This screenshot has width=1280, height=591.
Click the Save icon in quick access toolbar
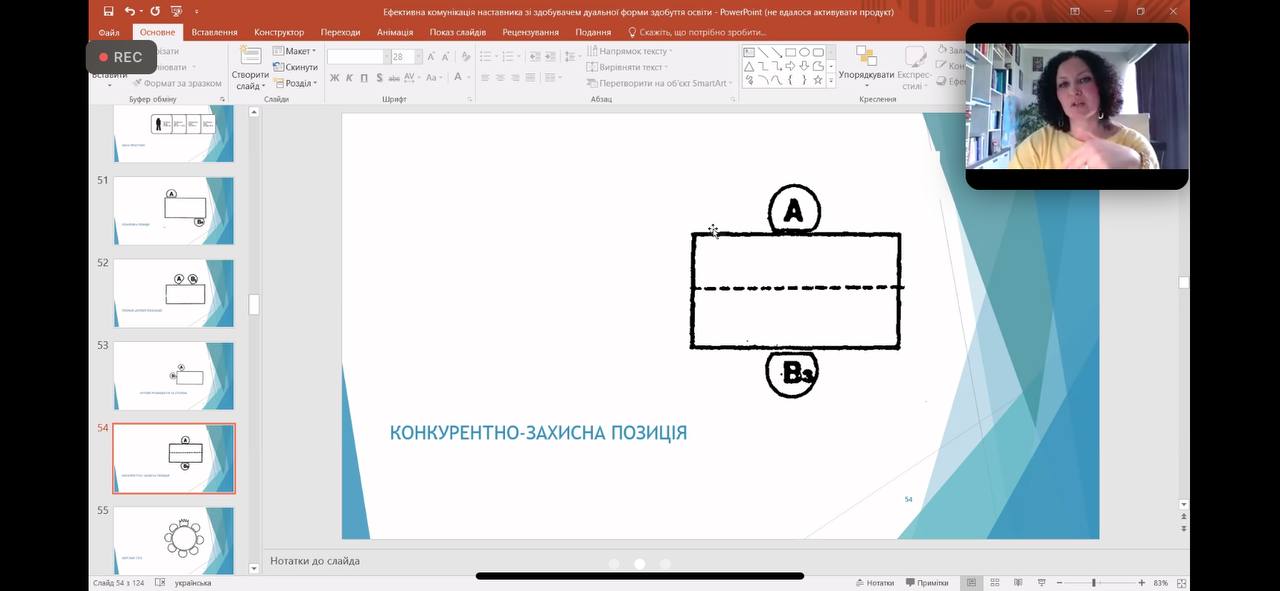[x=109, y=12]
